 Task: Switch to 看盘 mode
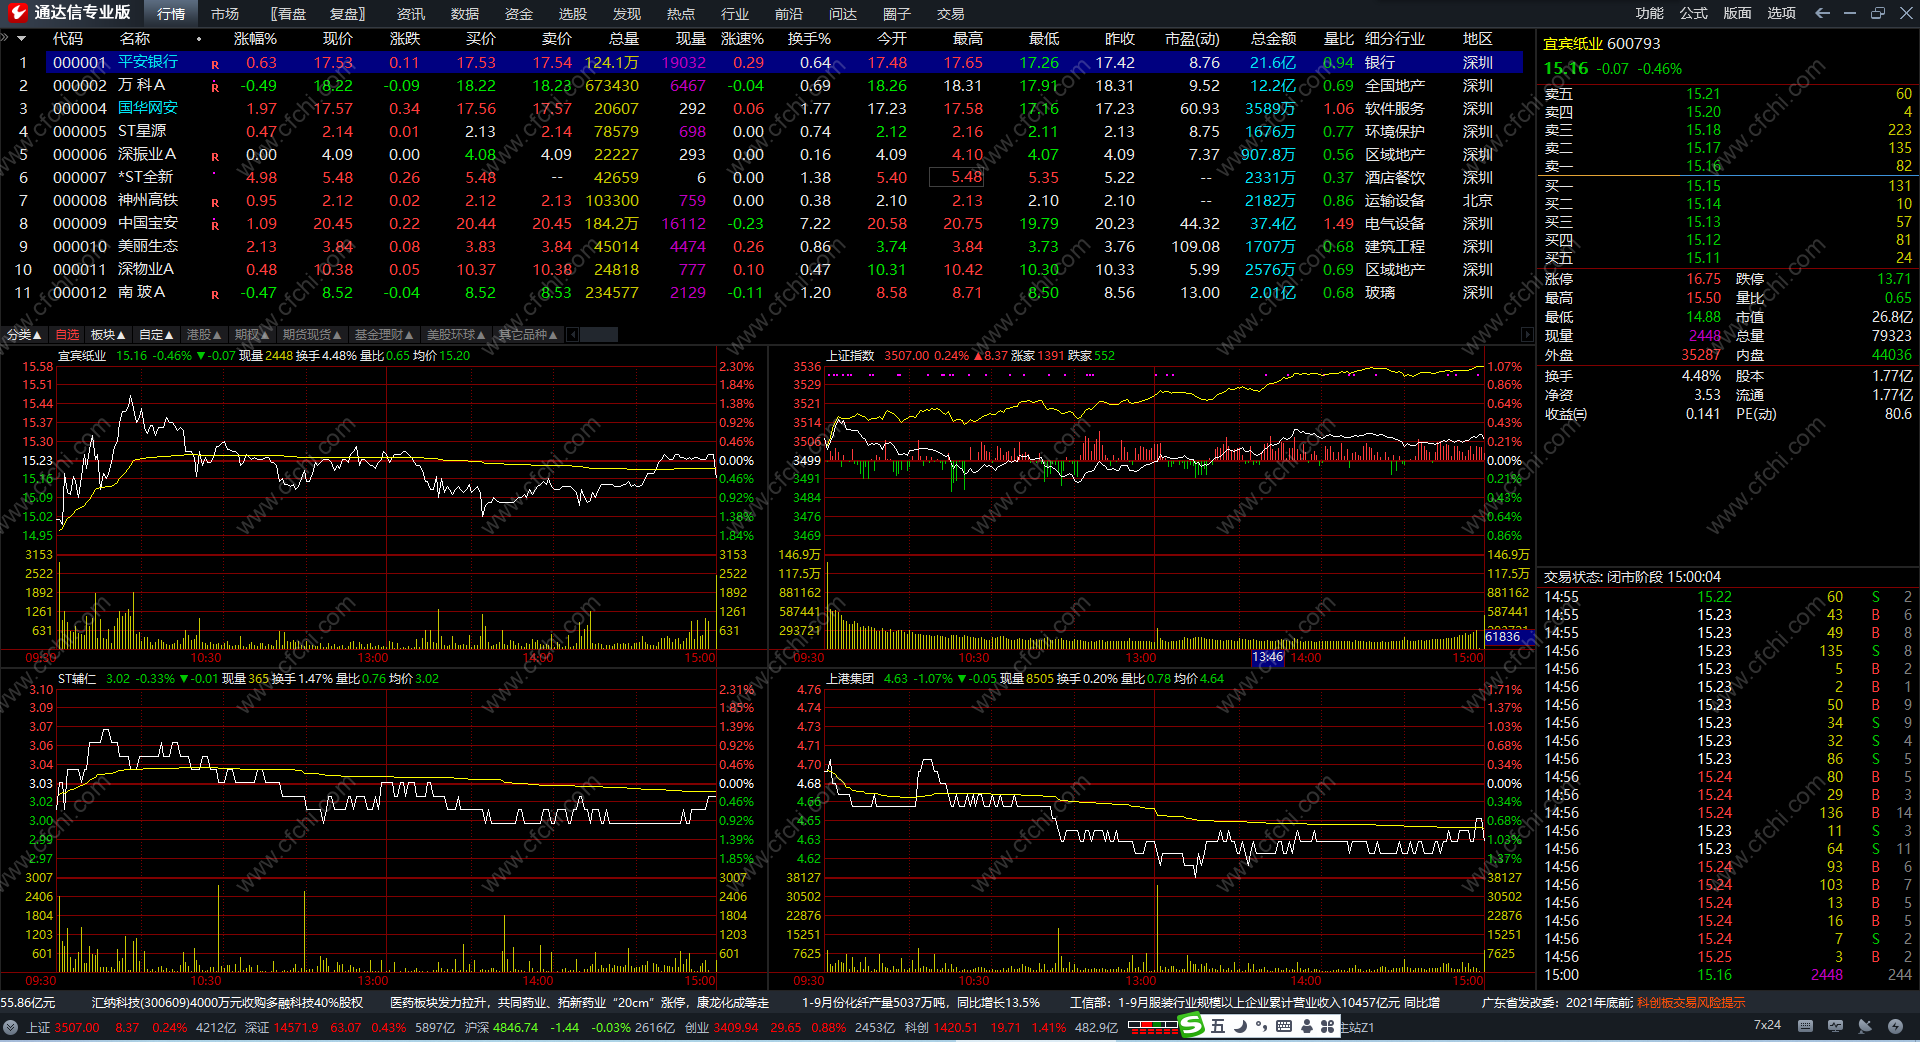(289, 14)
